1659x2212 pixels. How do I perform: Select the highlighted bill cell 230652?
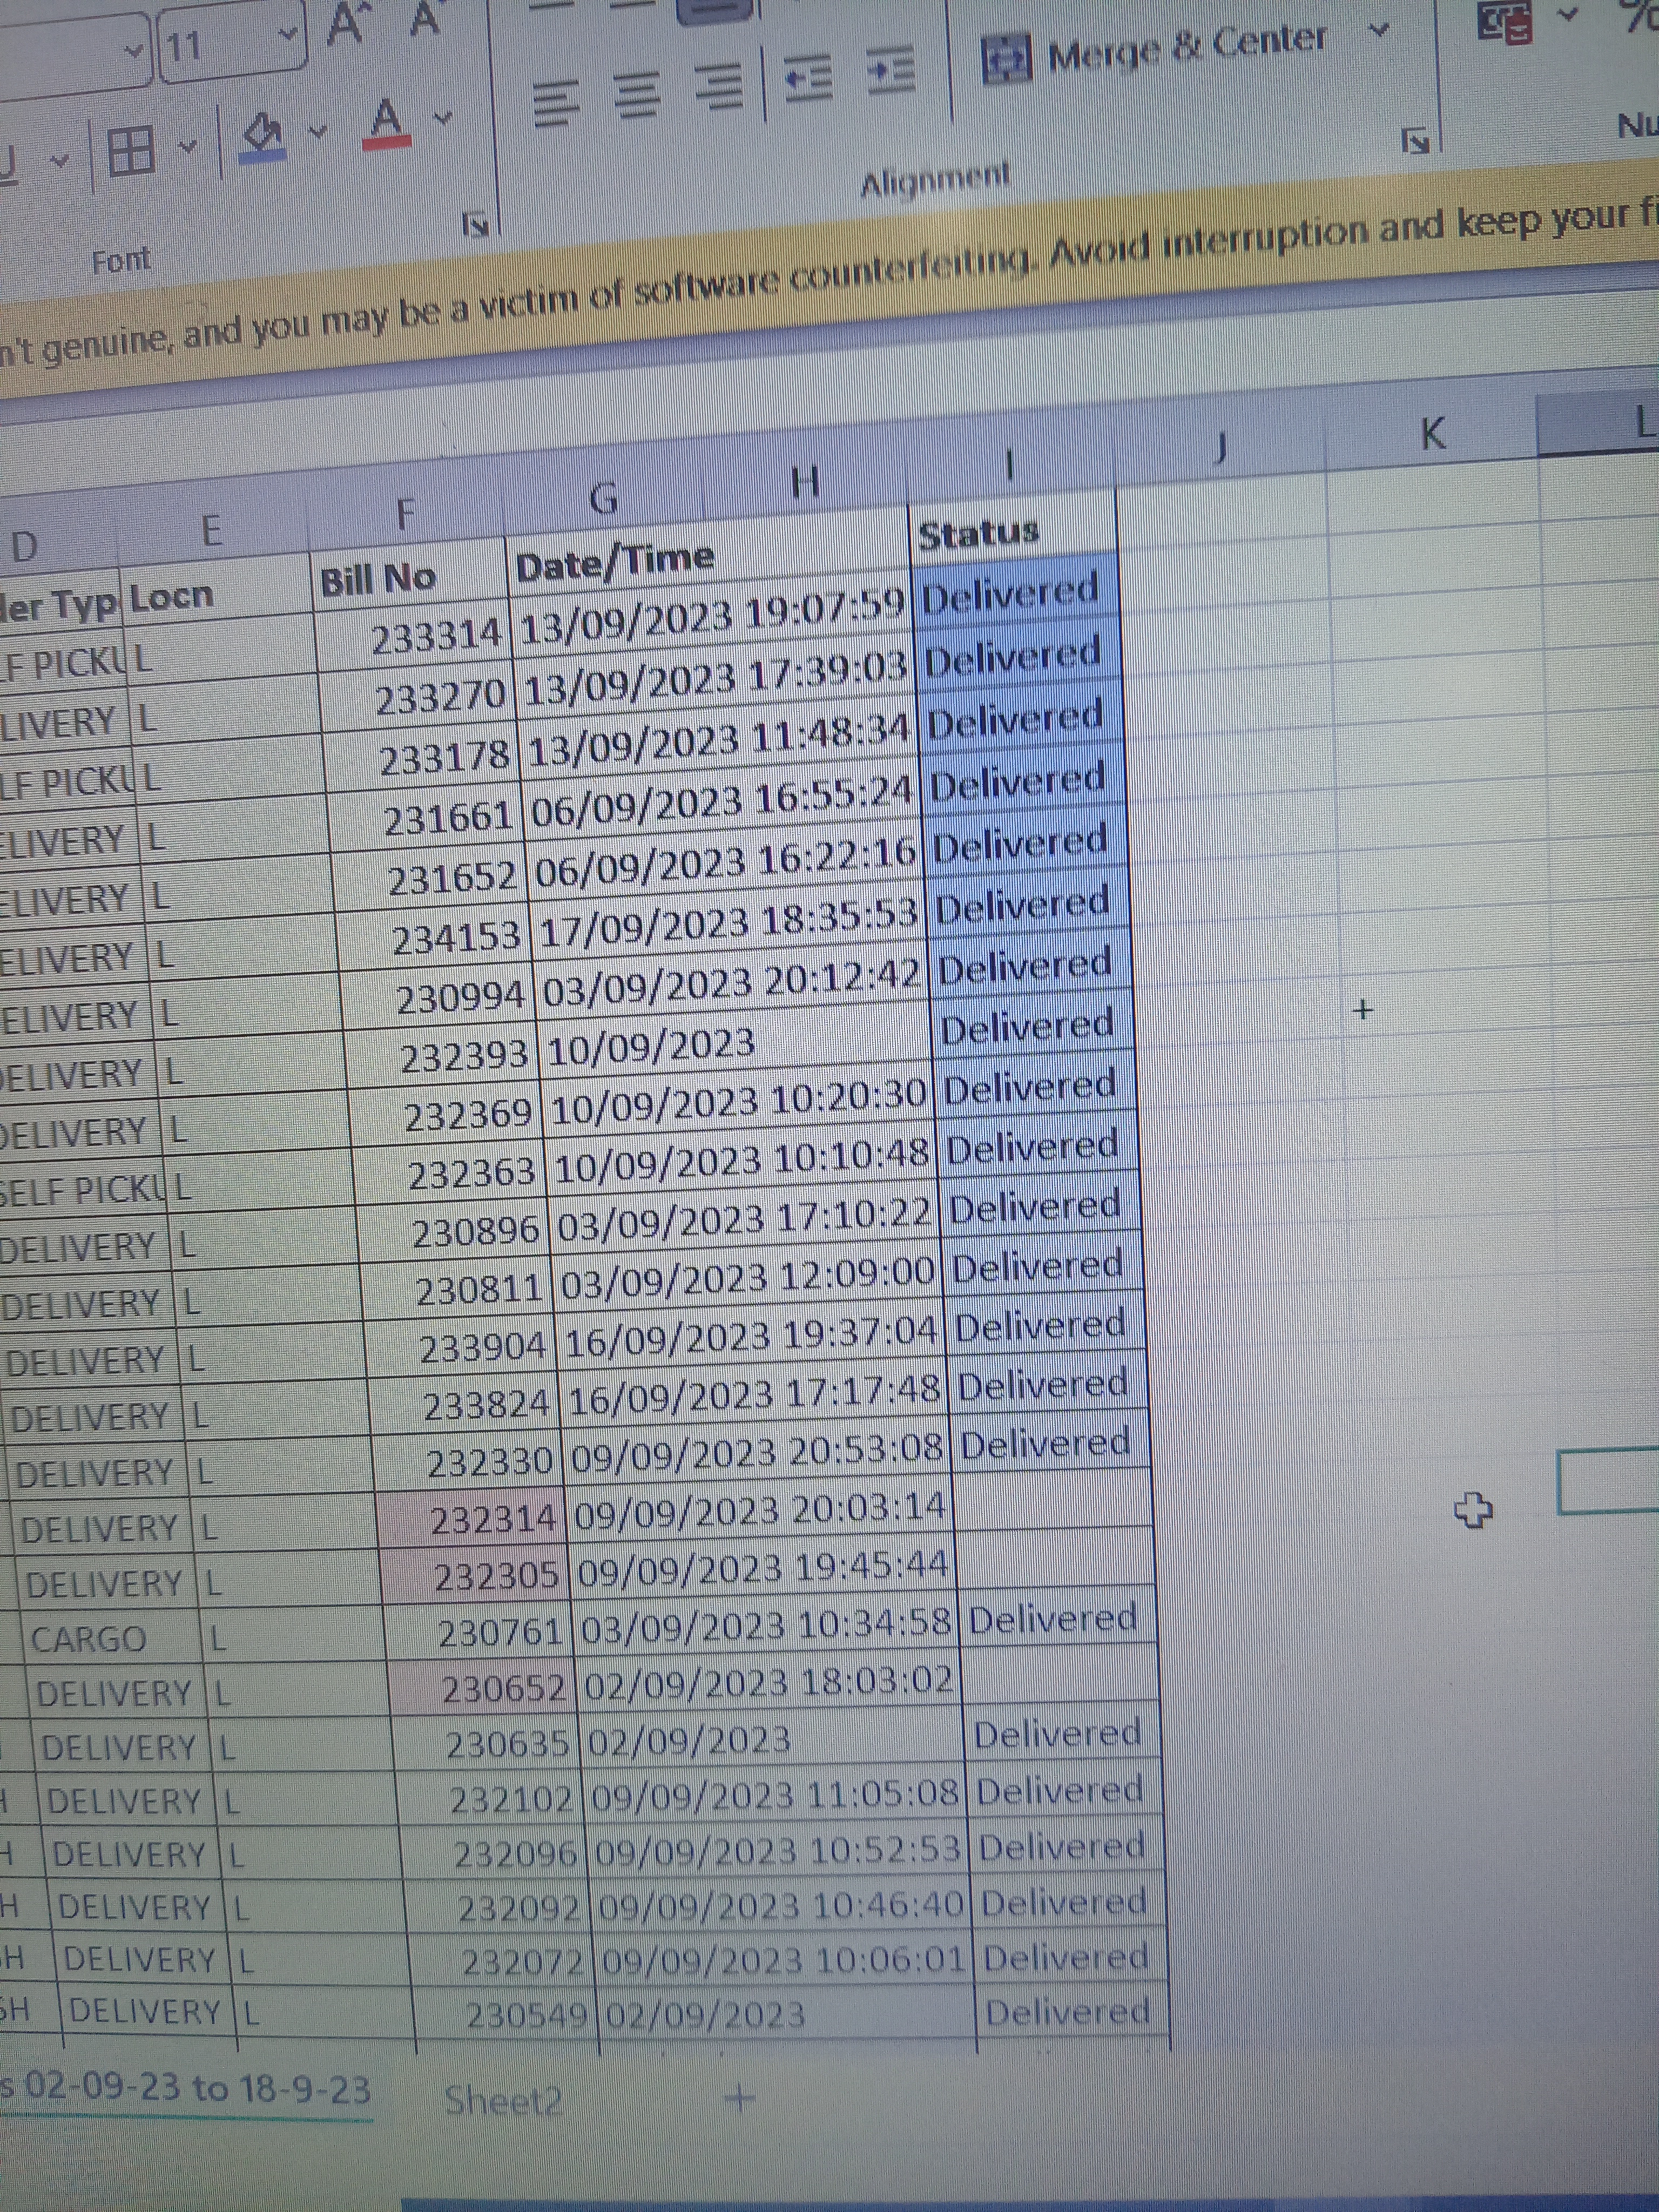click(484, 1689)
